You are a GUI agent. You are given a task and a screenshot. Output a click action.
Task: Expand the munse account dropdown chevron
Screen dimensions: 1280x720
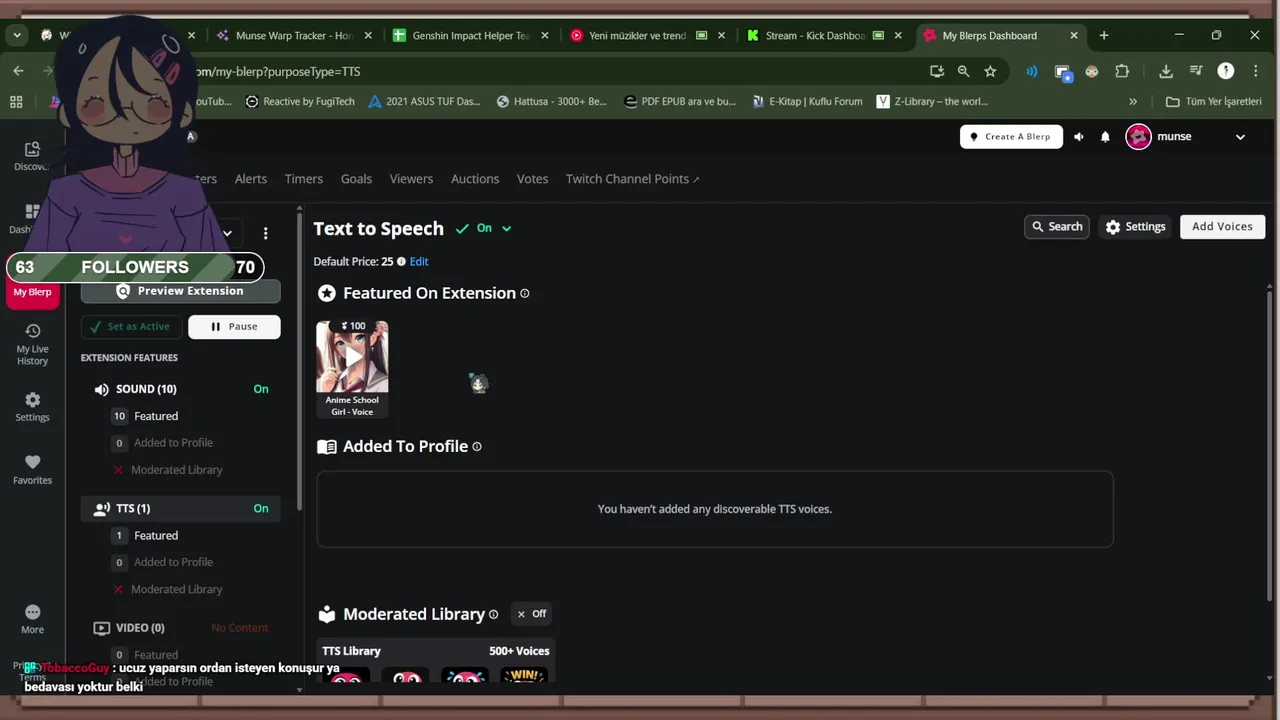1240,137
